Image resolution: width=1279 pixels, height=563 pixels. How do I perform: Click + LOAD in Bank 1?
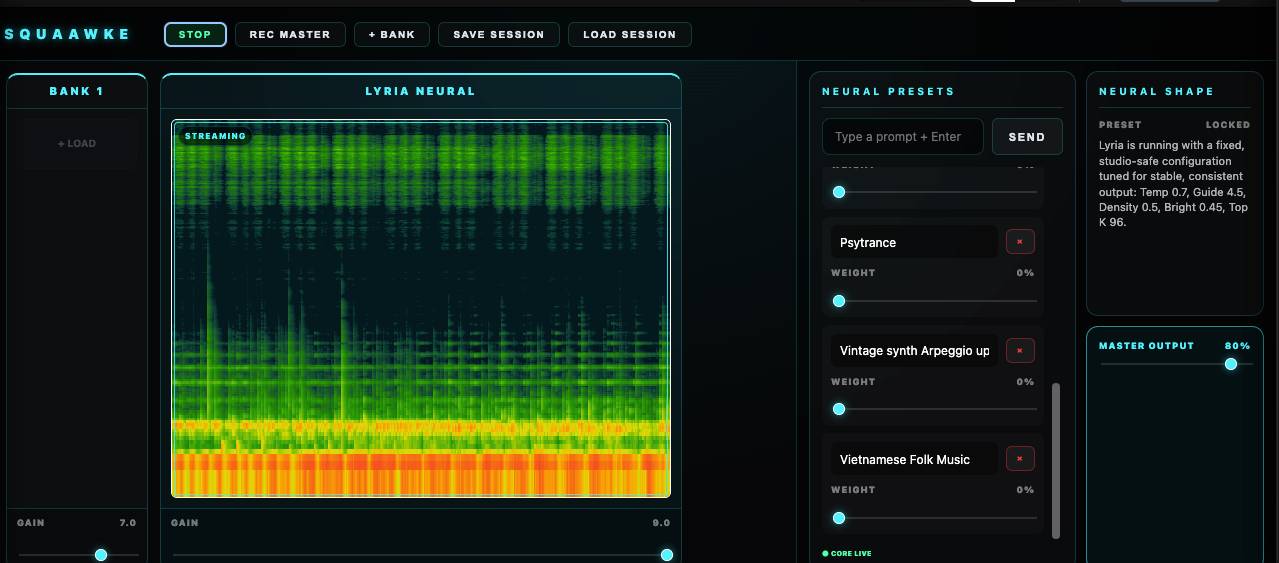point(77,143)
